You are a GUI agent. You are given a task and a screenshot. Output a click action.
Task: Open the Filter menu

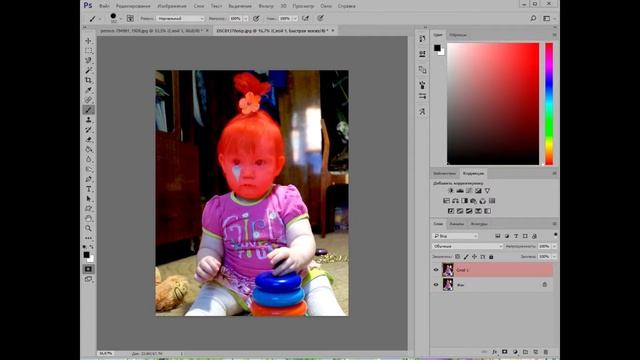point(266,6)
